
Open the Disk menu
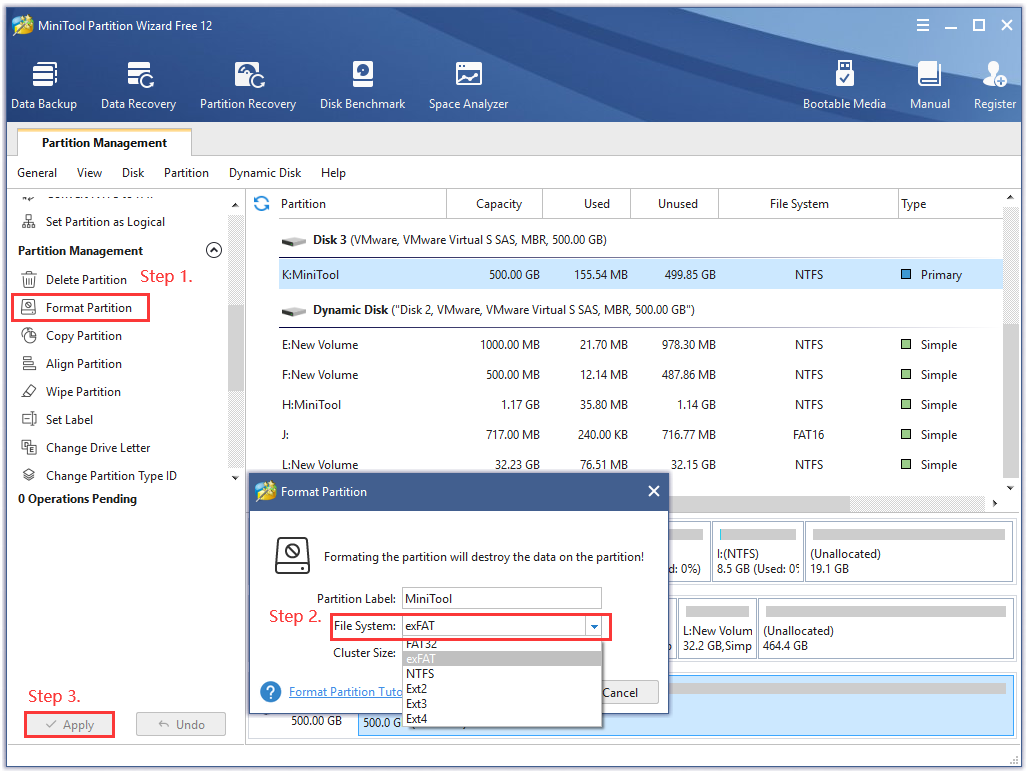click(133, 173)
